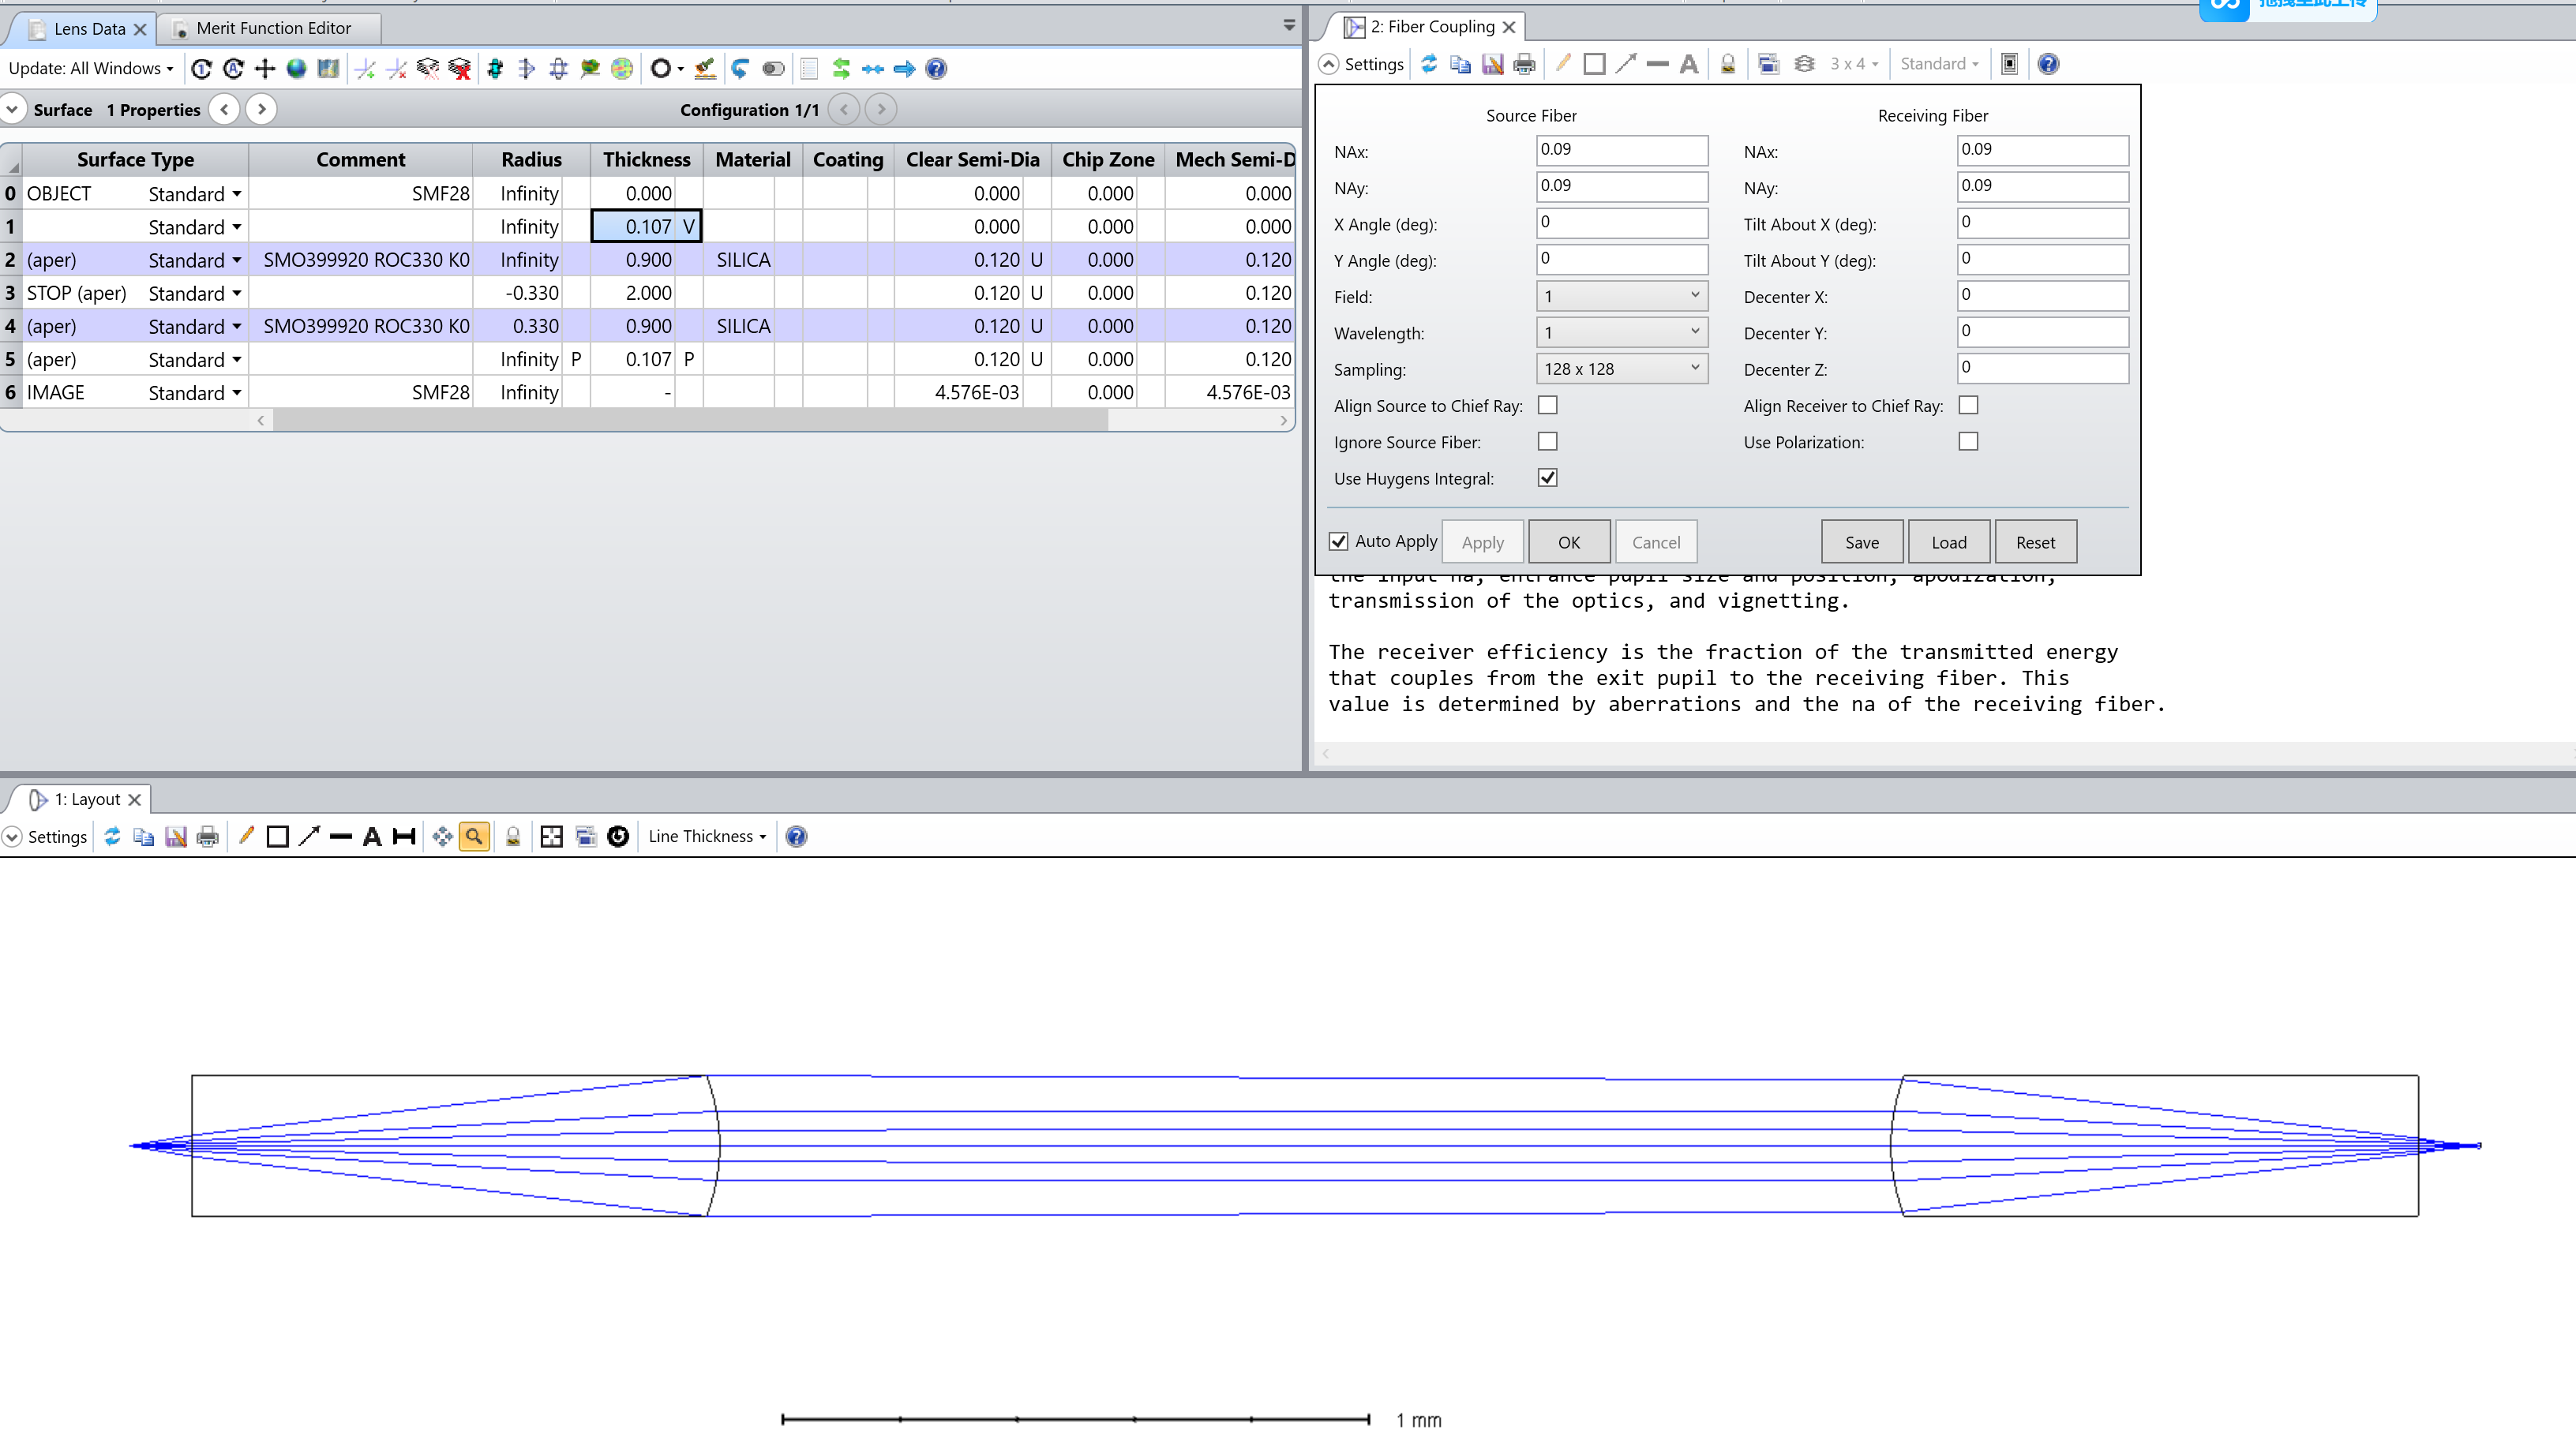Image resolution: width=2576 pixels, height=1434 pixels.
Task: Expand the Line Thickness dropdown
Action: [707, 836]
